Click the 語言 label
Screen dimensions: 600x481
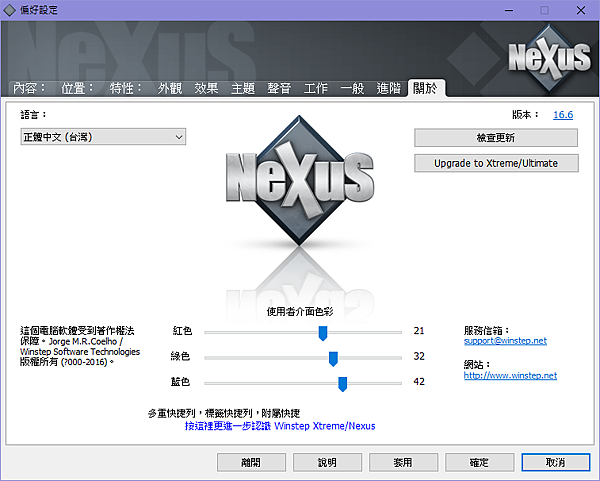(x=33, y=114)
